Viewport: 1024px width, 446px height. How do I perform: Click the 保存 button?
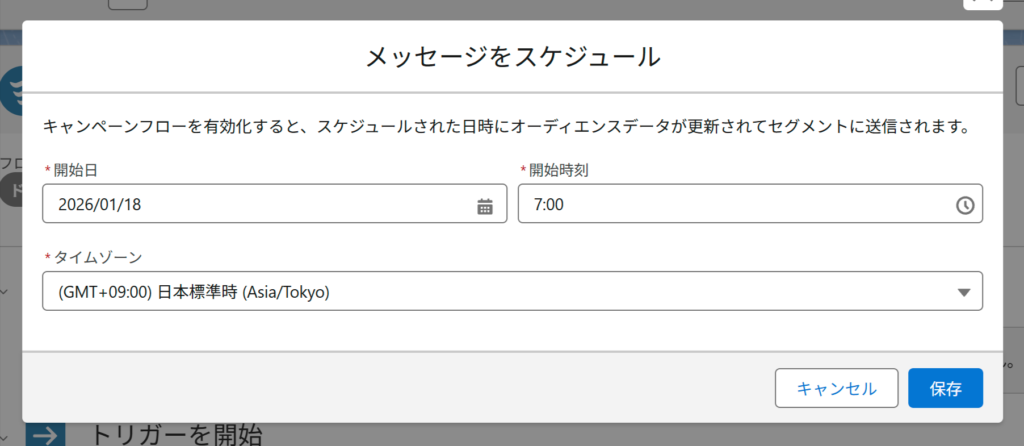point(946,389)
